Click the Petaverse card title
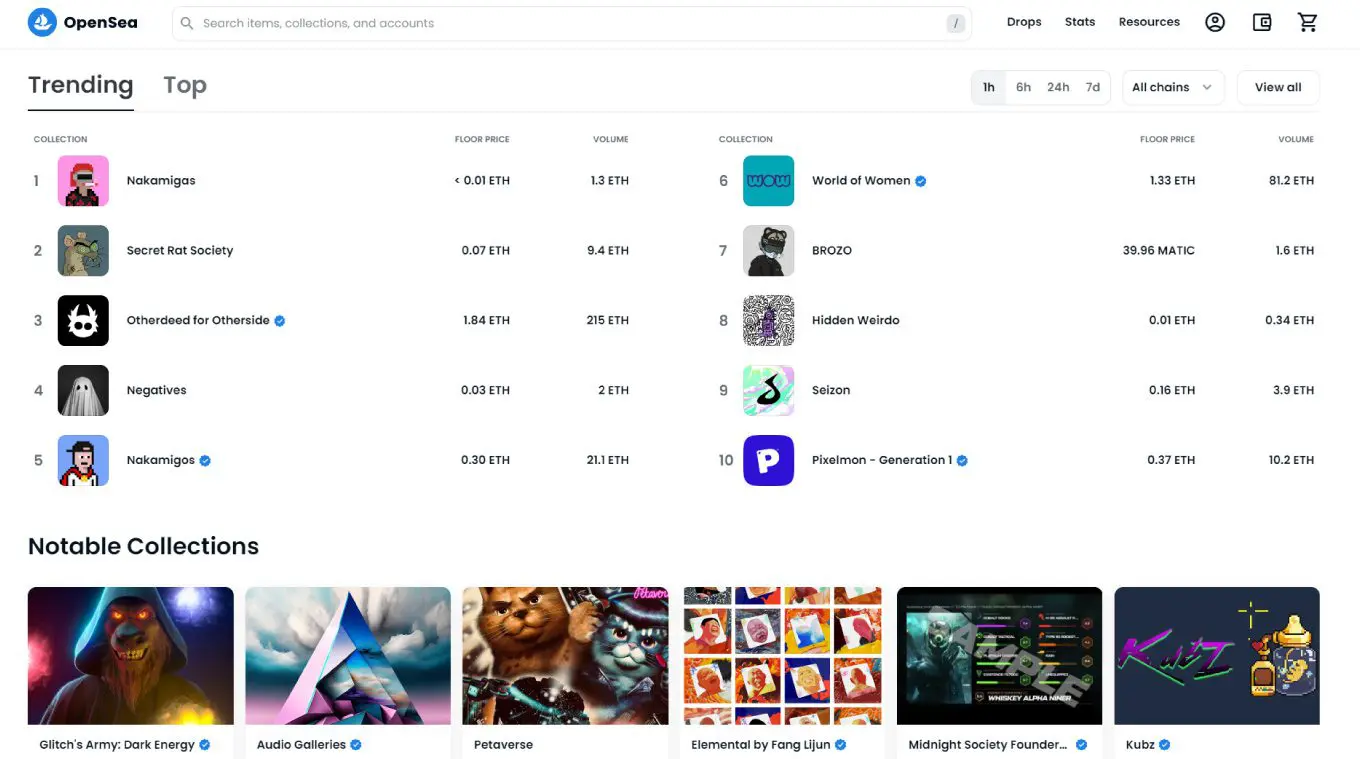This screenshot has width=1360, height=759. tap(503, 745)
